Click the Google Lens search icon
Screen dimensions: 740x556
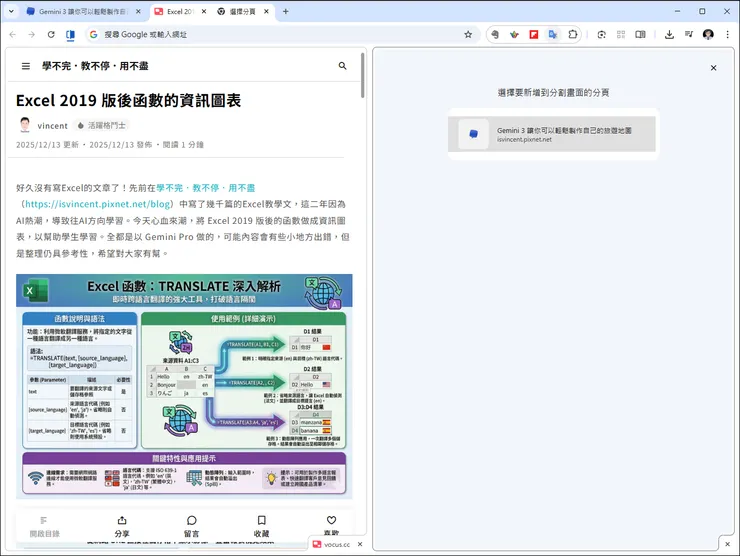click(x=601, y=34)
